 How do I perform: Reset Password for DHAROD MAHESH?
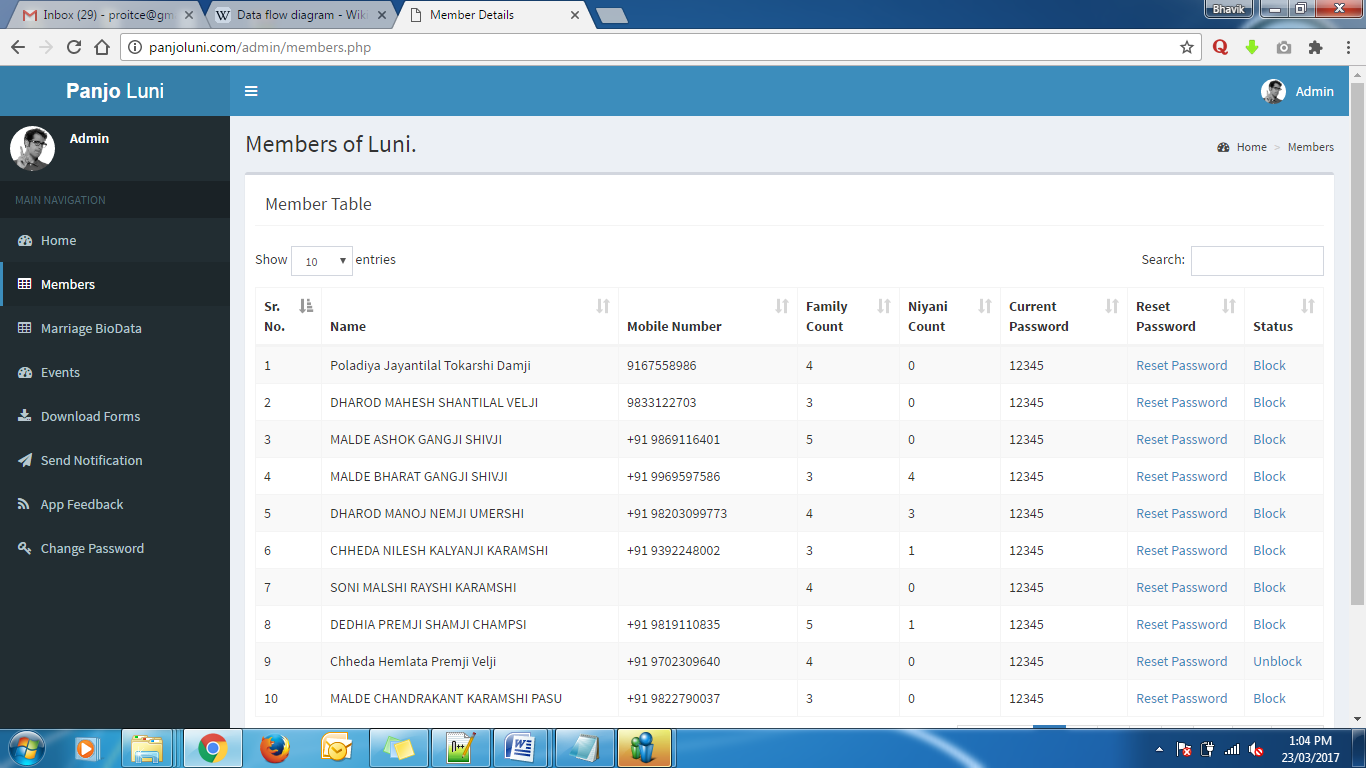point(1181,402)
